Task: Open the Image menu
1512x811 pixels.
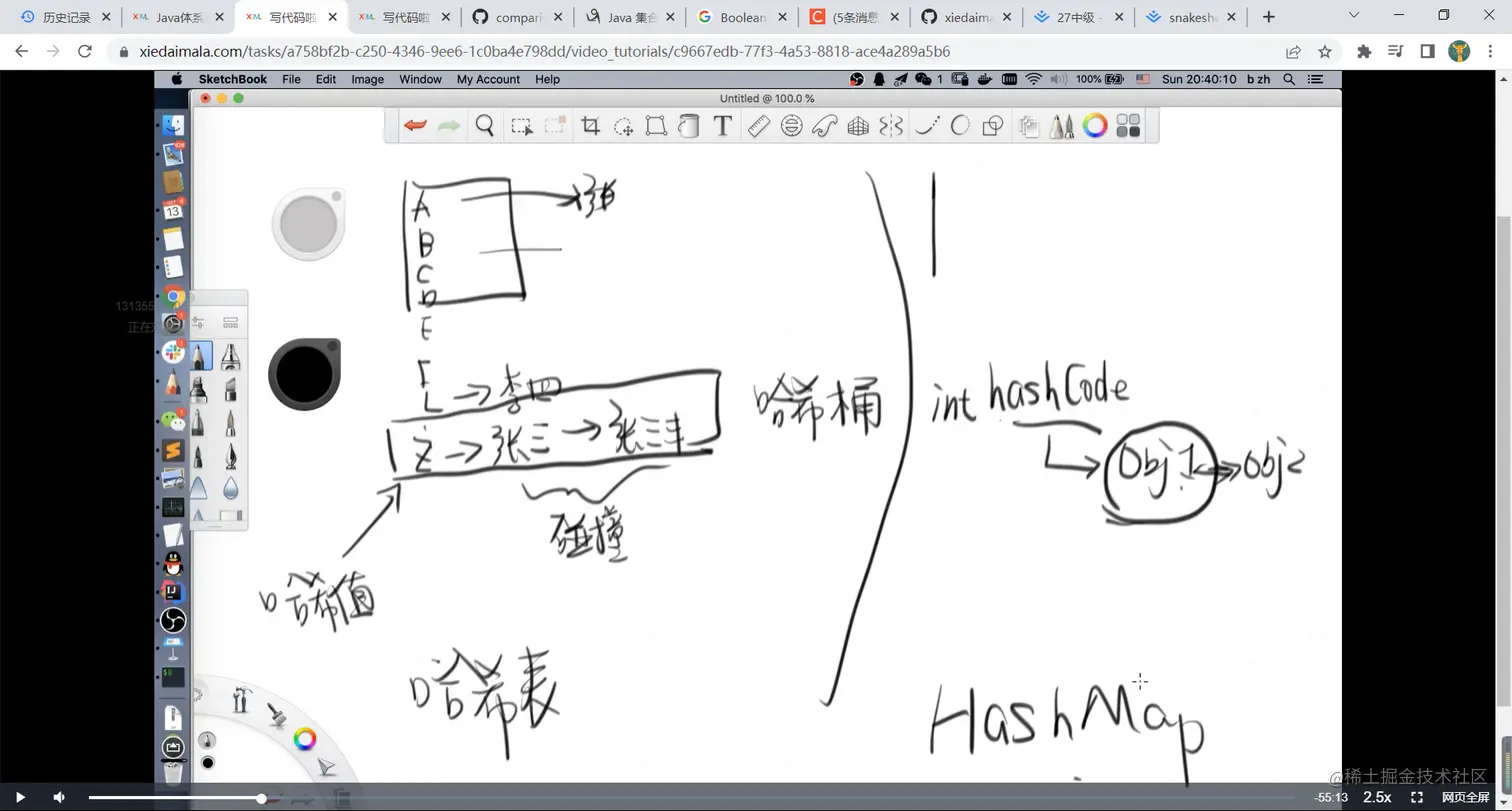Action: coord(367,79)
